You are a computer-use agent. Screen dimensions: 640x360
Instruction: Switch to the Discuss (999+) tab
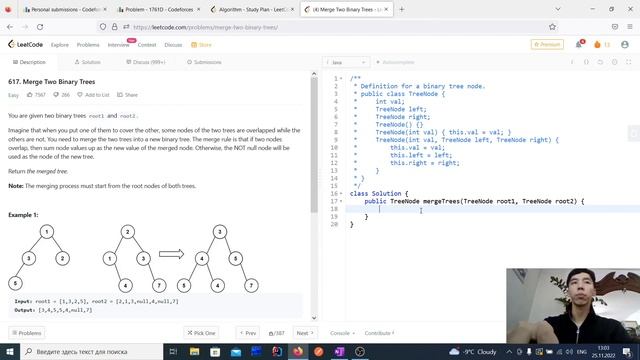point(146,62)
